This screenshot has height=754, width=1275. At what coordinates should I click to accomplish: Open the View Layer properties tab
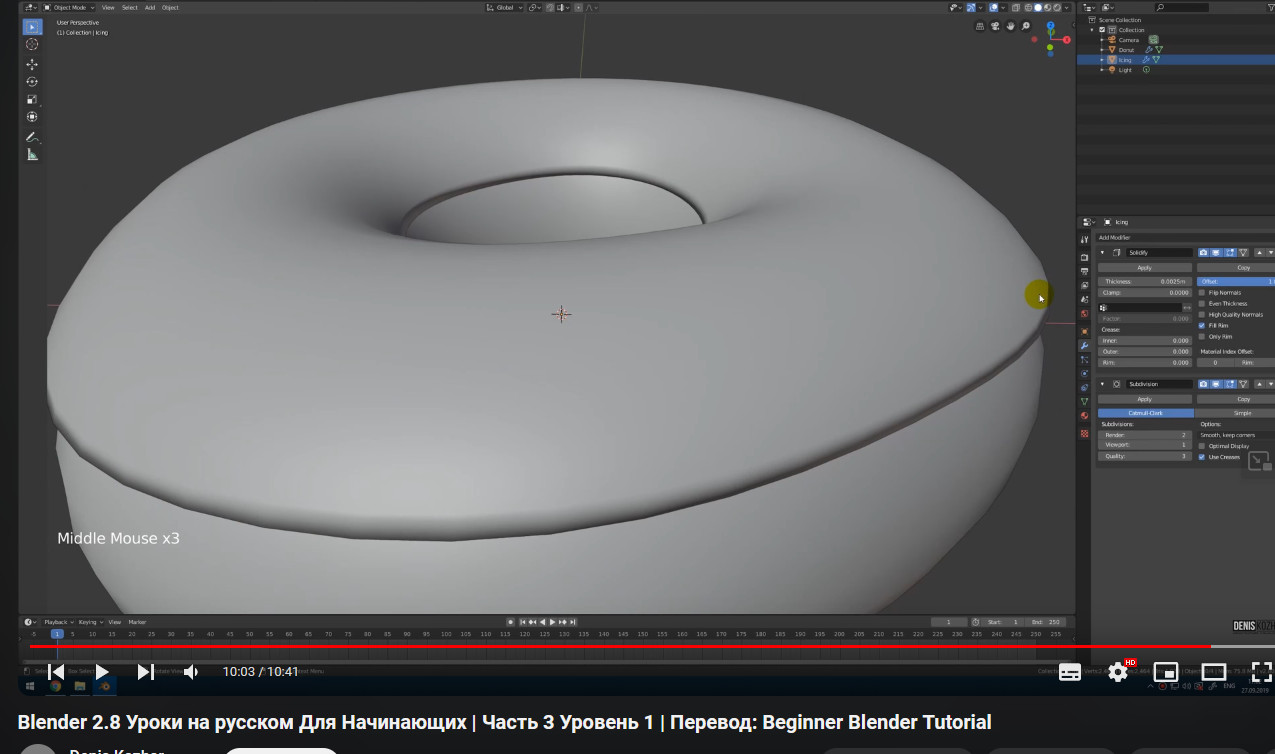click(x=1084, y=286)
